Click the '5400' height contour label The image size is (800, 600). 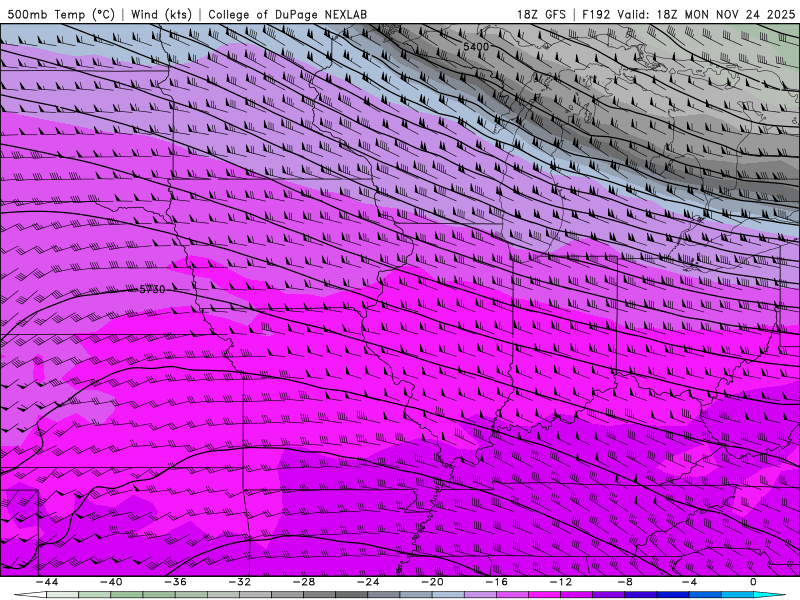point(476,47)
